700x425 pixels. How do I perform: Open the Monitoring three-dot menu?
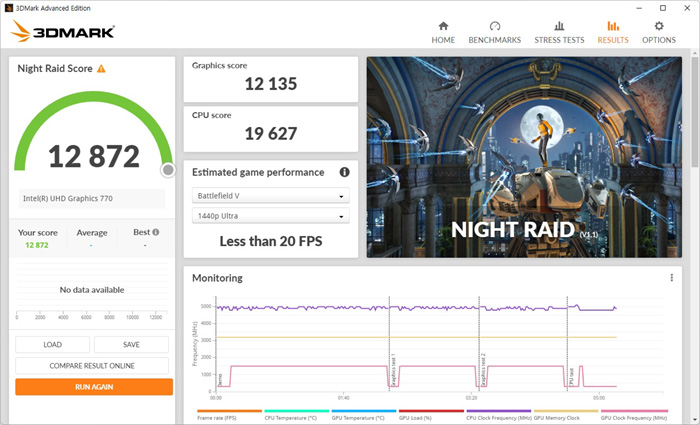tap(671, 278)
